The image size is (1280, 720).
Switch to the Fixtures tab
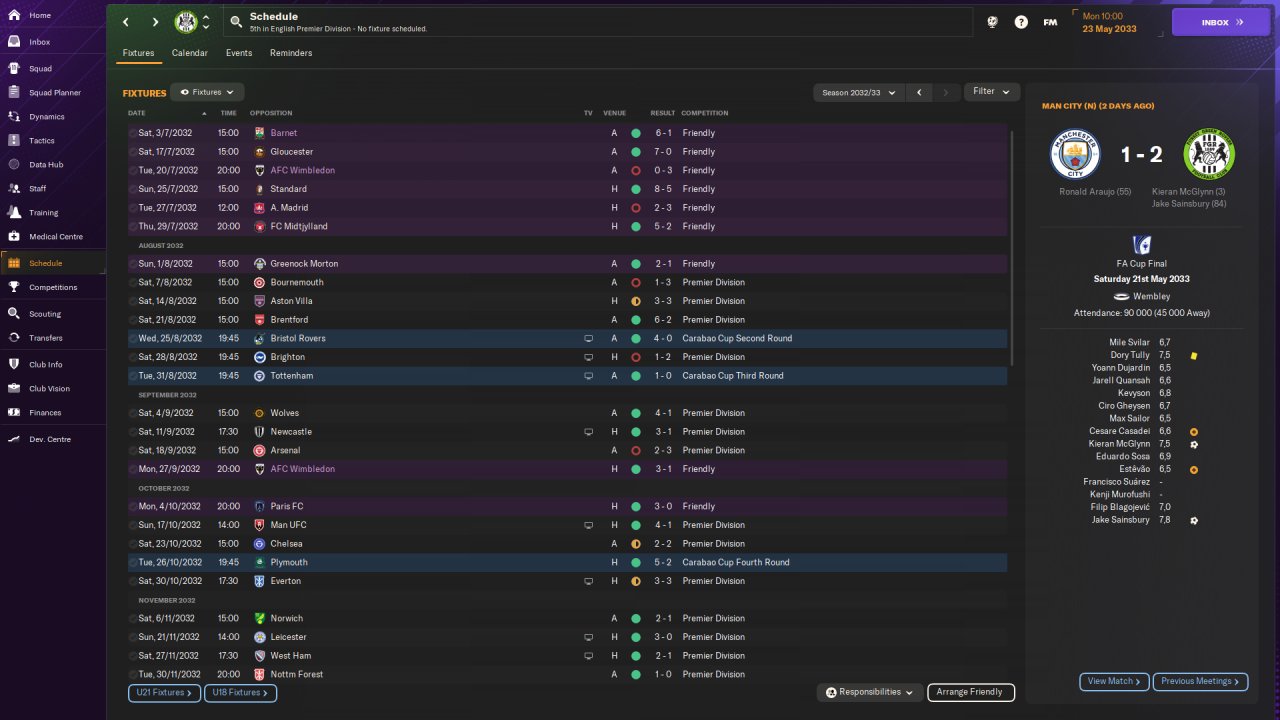point(138,53)
